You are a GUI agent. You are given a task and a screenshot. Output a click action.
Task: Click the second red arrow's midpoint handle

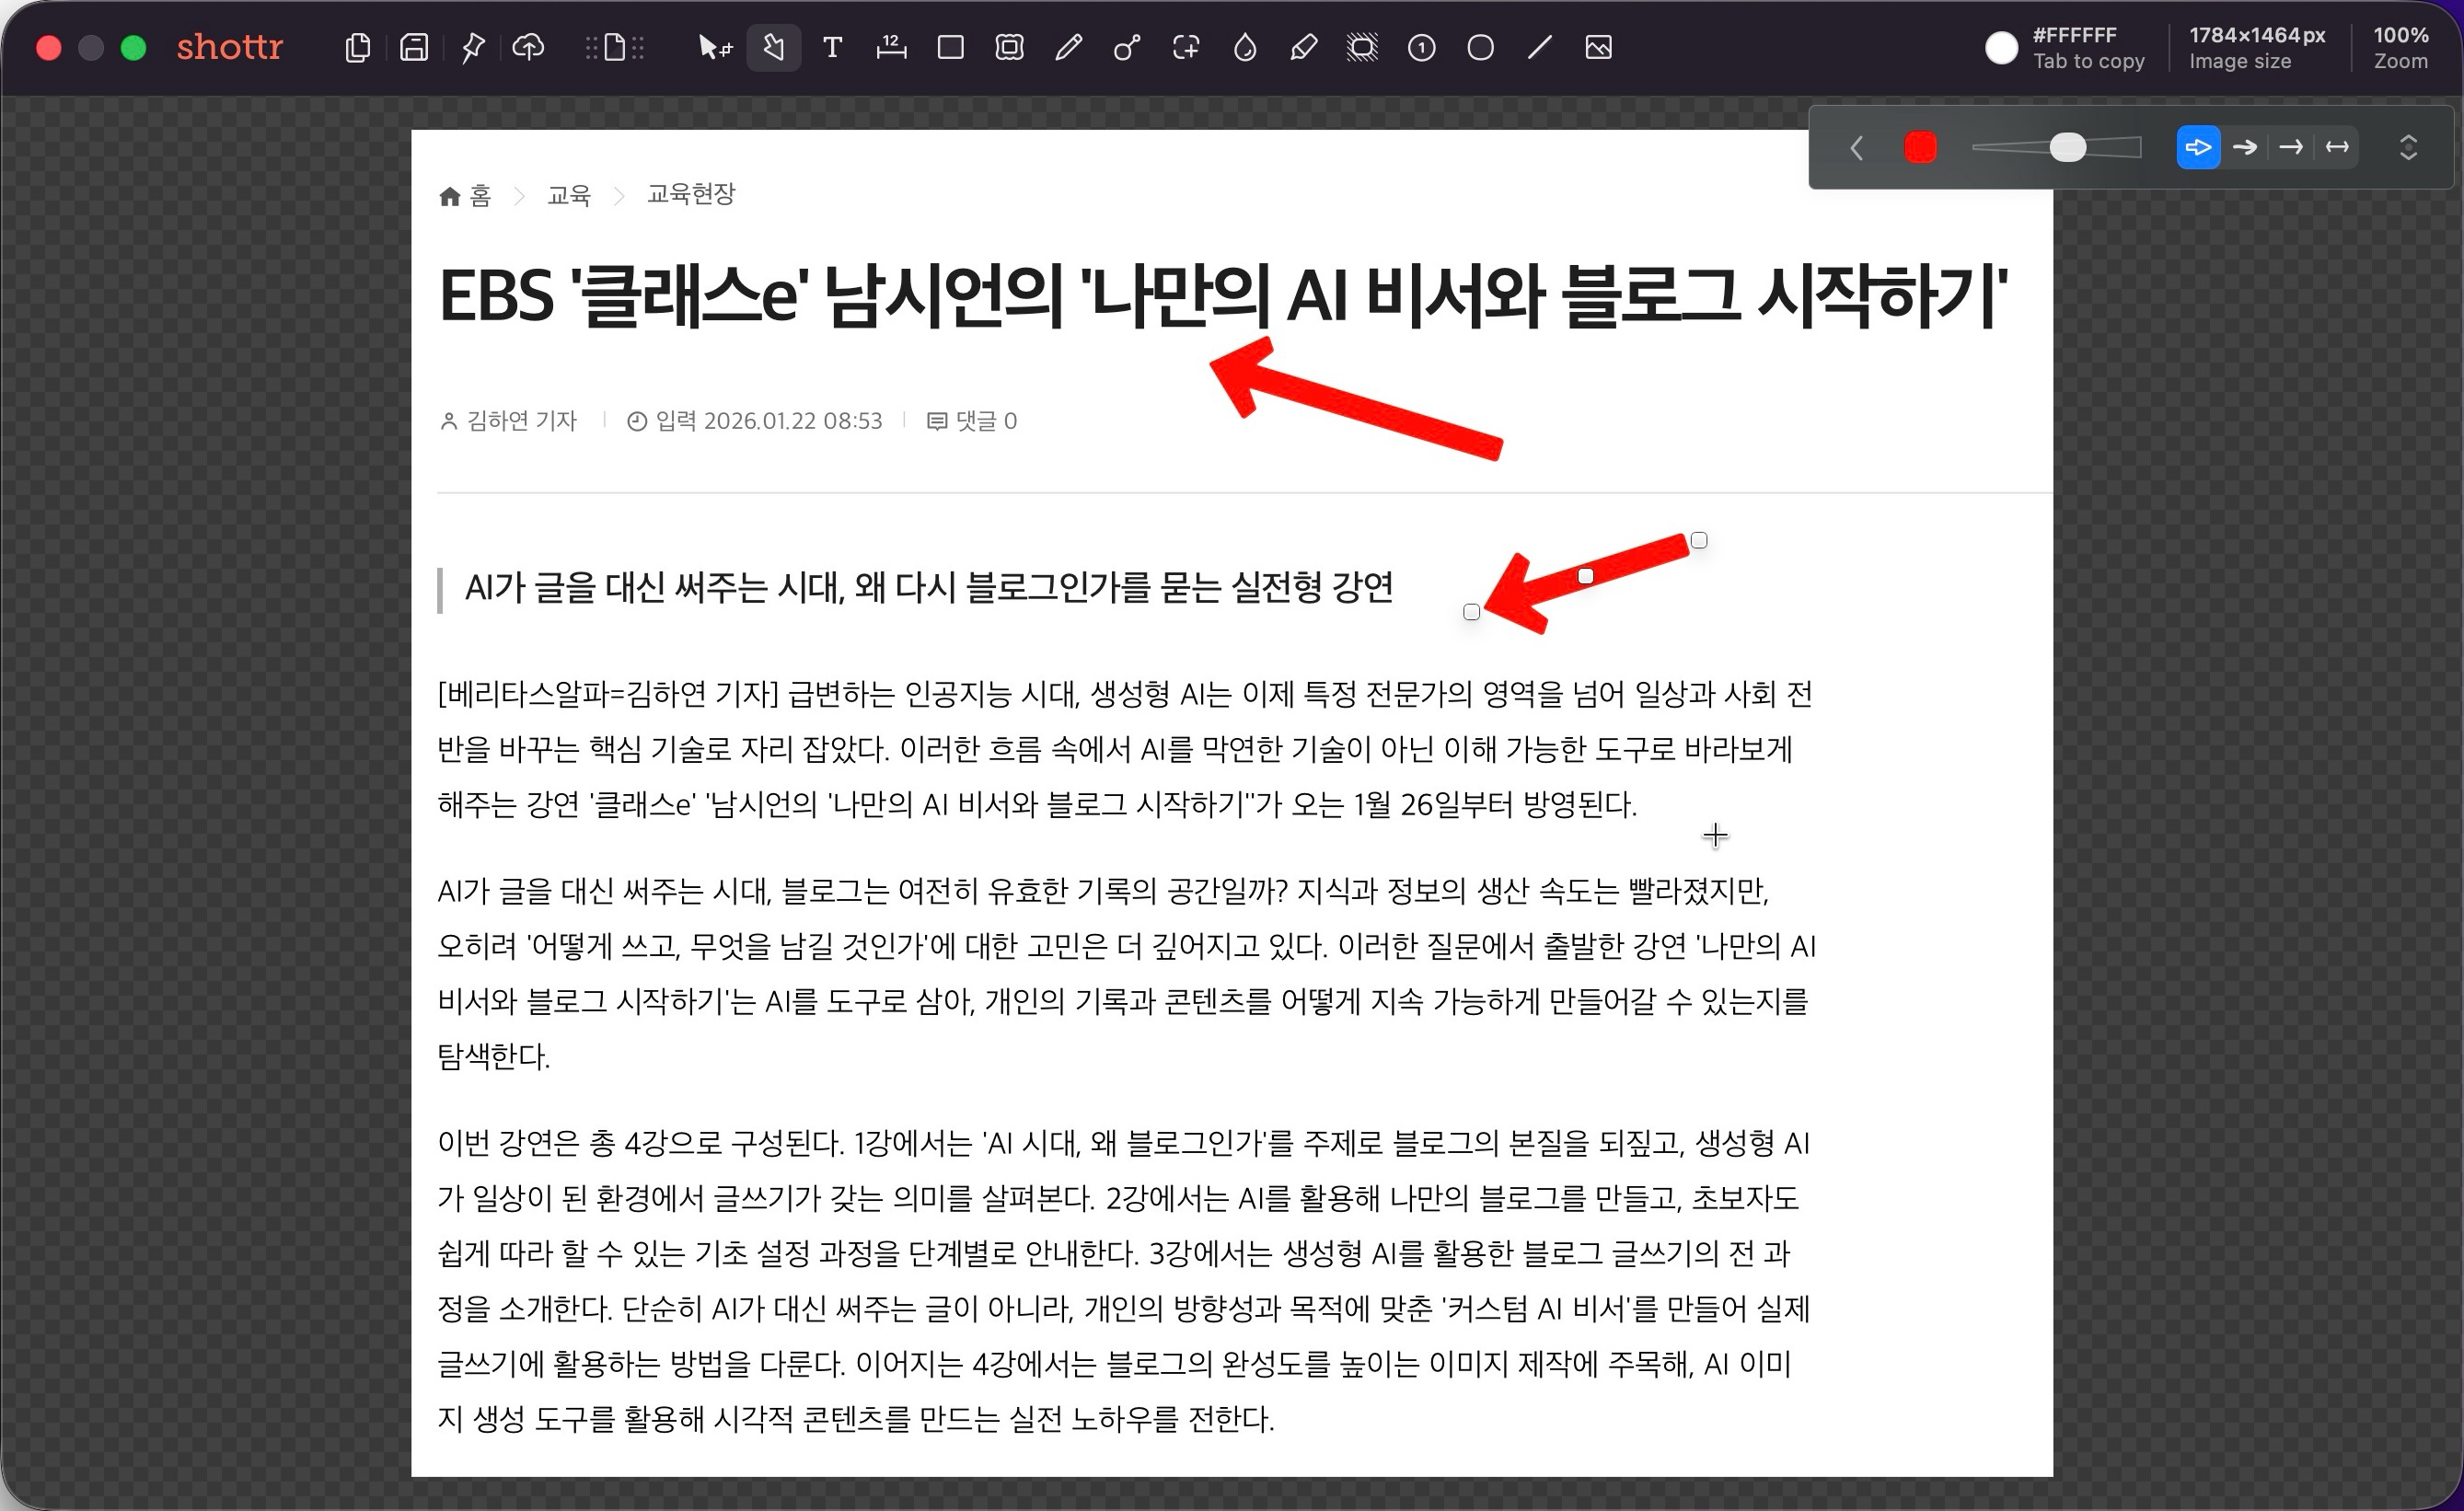[x=1585, y=576]
